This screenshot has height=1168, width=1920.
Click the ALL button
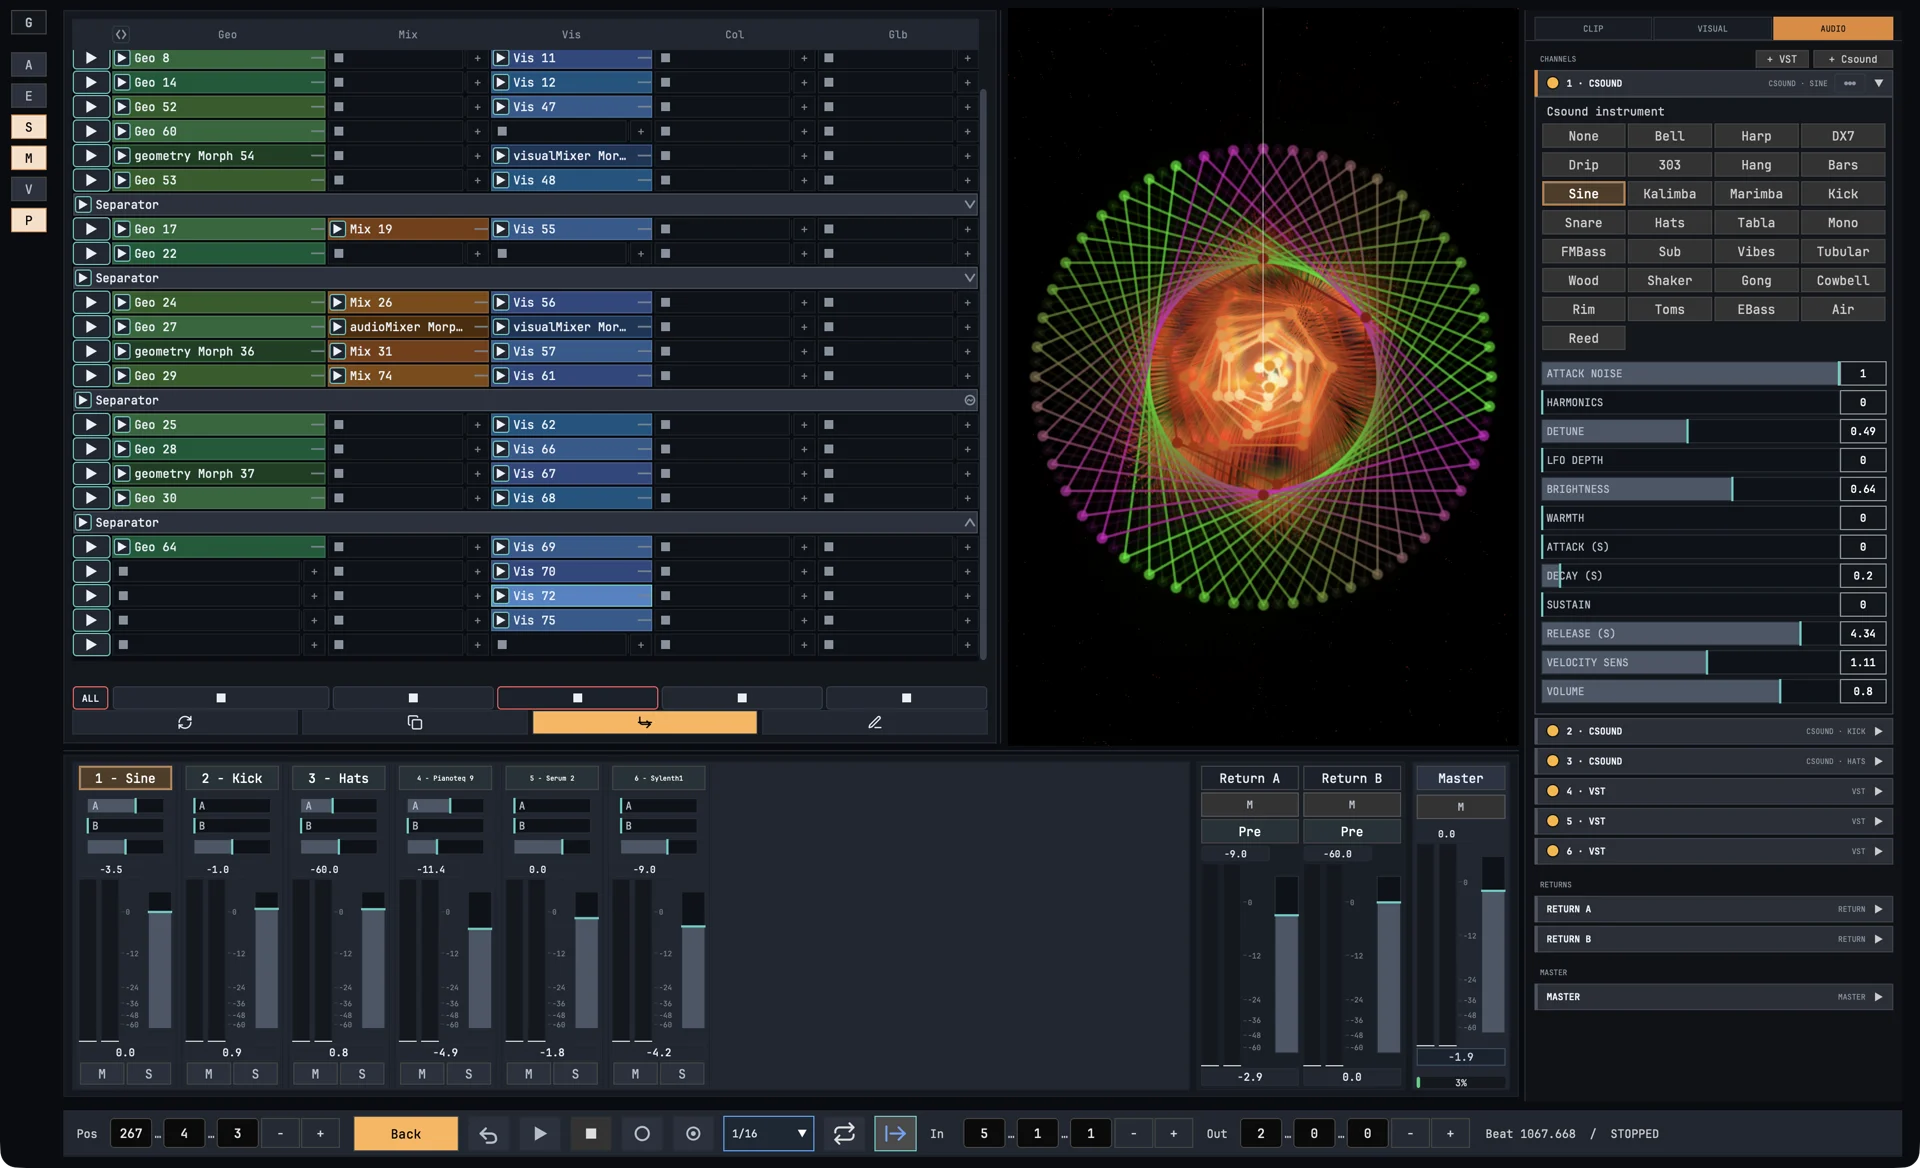pyautogui.click(x=90, y=698)
